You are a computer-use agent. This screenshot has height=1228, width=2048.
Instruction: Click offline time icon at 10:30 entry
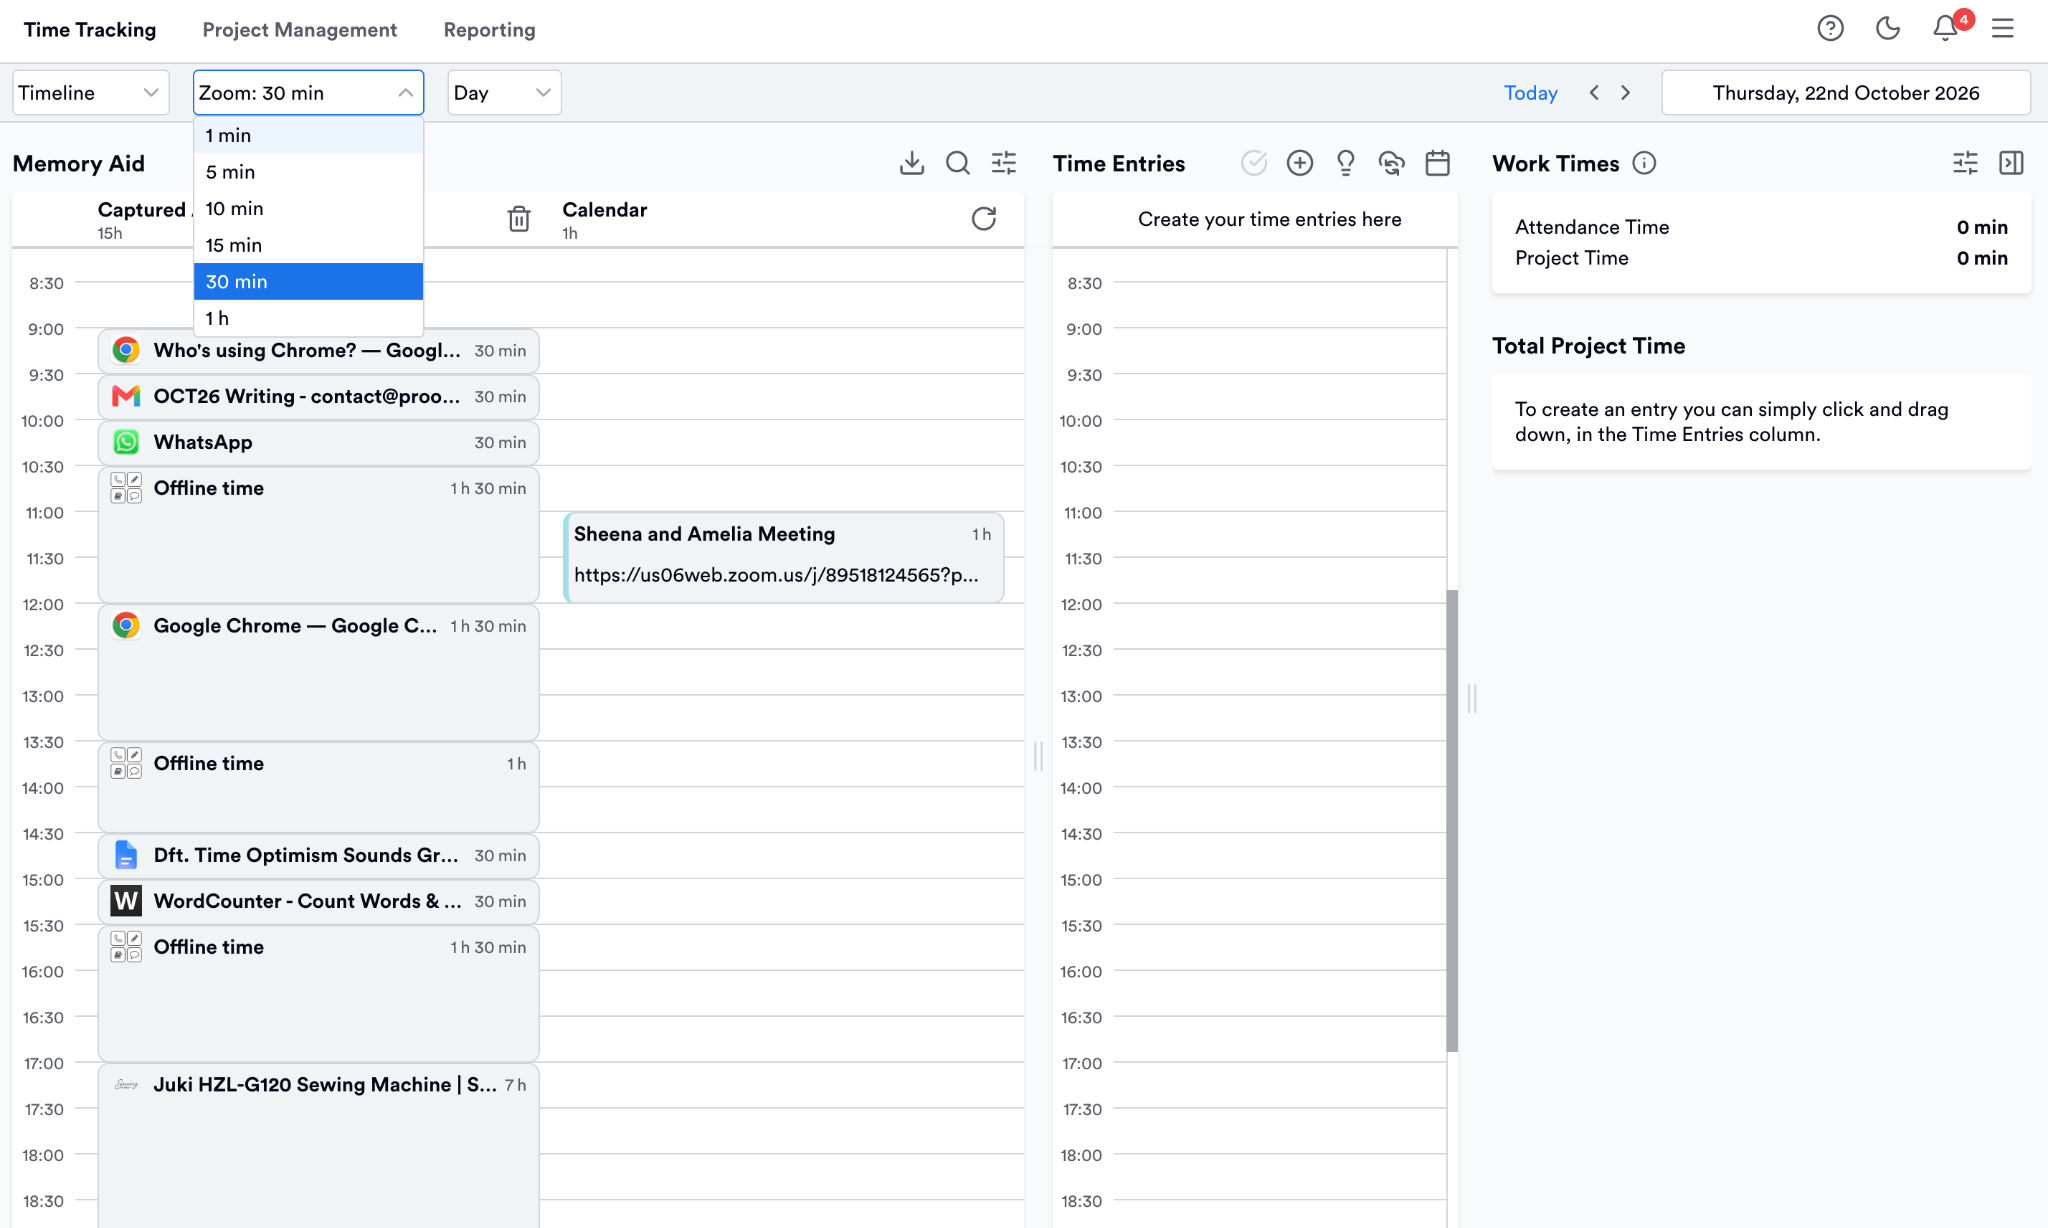pos(126,488)
